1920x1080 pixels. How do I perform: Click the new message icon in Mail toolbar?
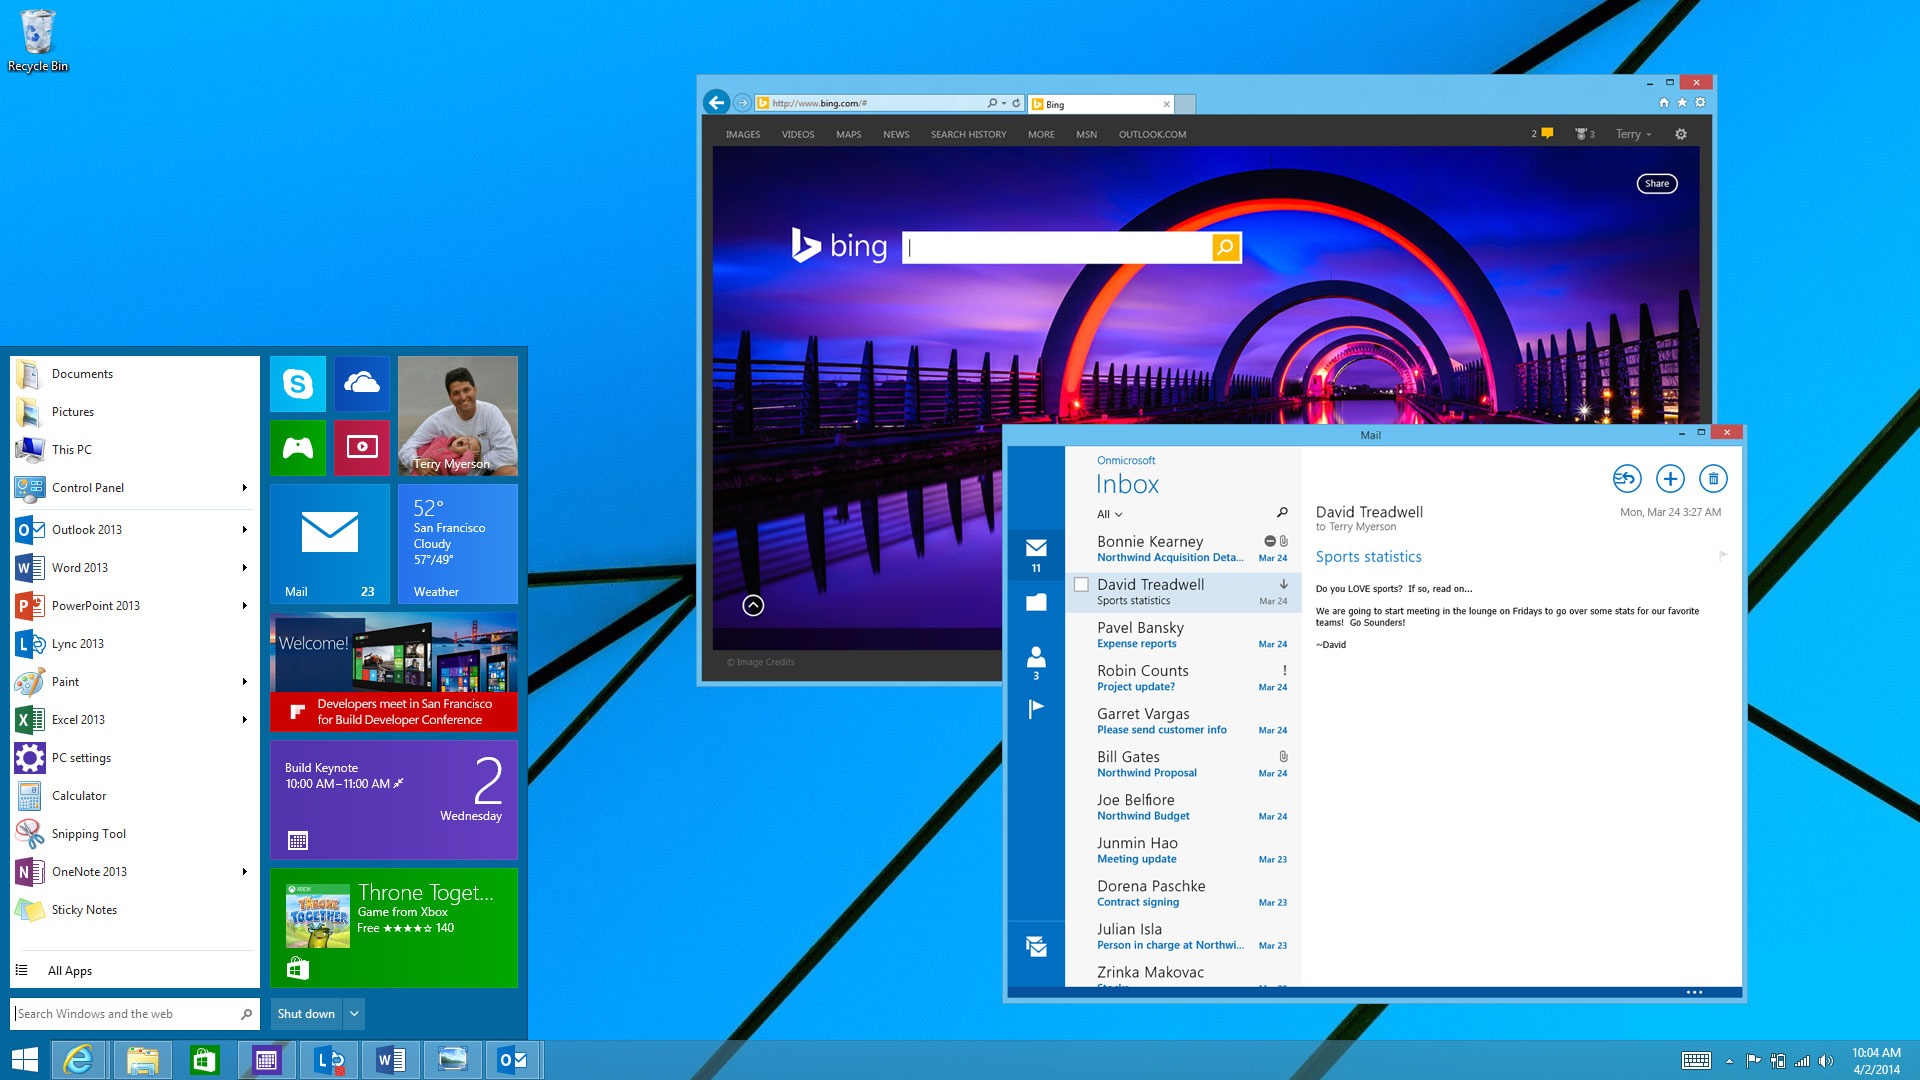click(1669, 479)
